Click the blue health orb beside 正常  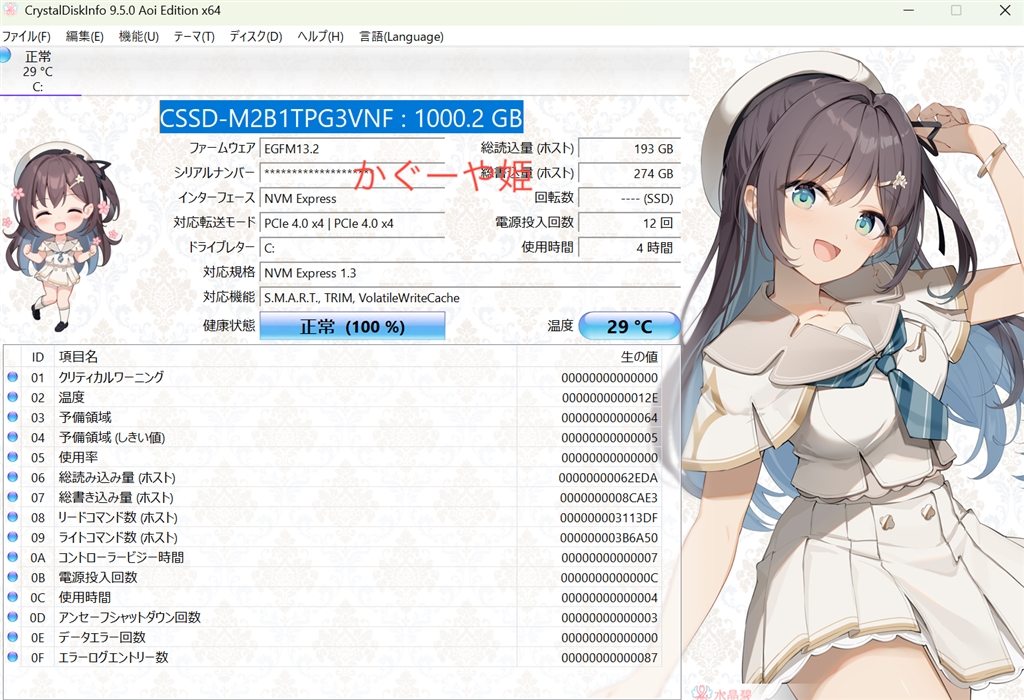(5, 56)
